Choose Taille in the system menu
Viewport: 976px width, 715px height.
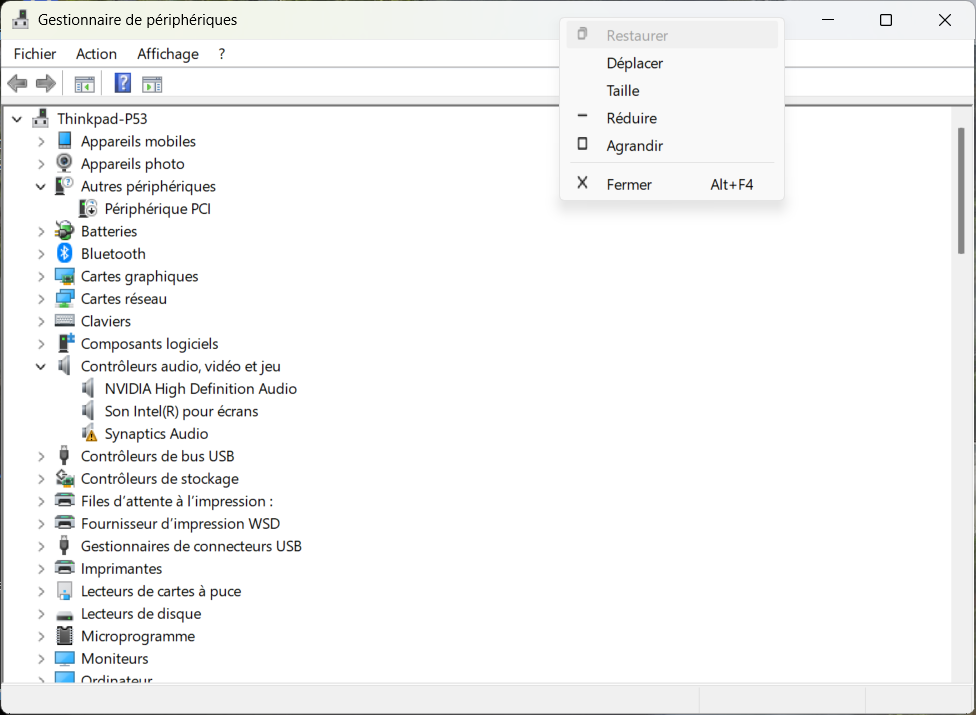click(x=672, y=91)
